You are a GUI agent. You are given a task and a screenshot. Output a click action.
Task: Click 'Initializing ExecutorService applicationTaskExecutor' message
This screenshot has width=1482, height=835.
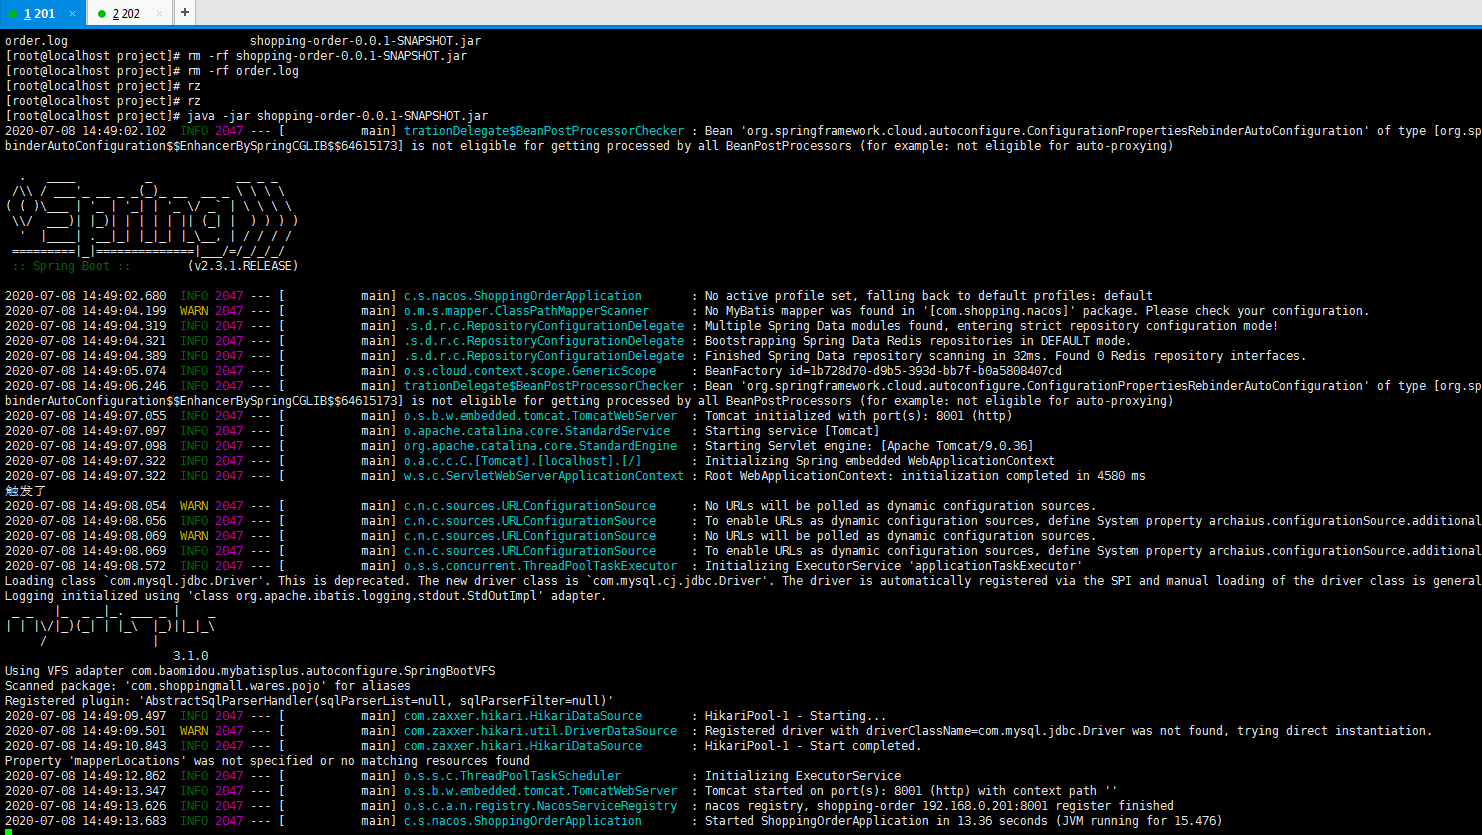(x=894, y=566)
